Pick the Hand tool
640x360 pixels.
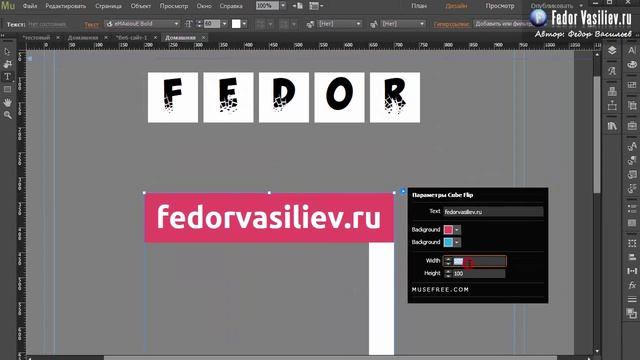coord(7,102)
